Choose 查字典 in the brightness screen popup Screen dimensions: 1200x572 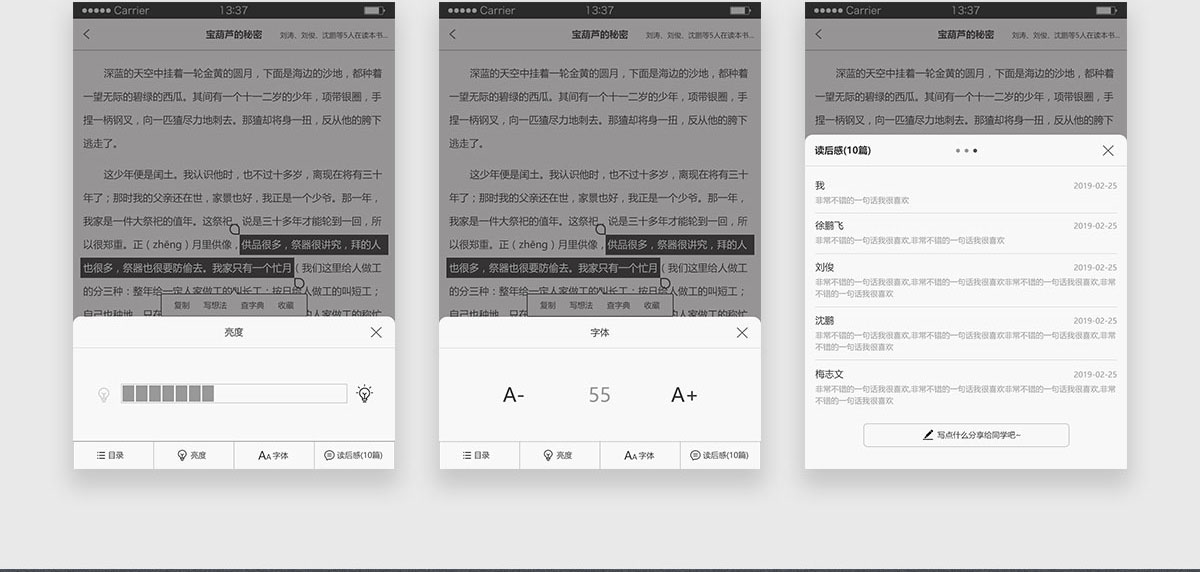click(x=252, y=305)
